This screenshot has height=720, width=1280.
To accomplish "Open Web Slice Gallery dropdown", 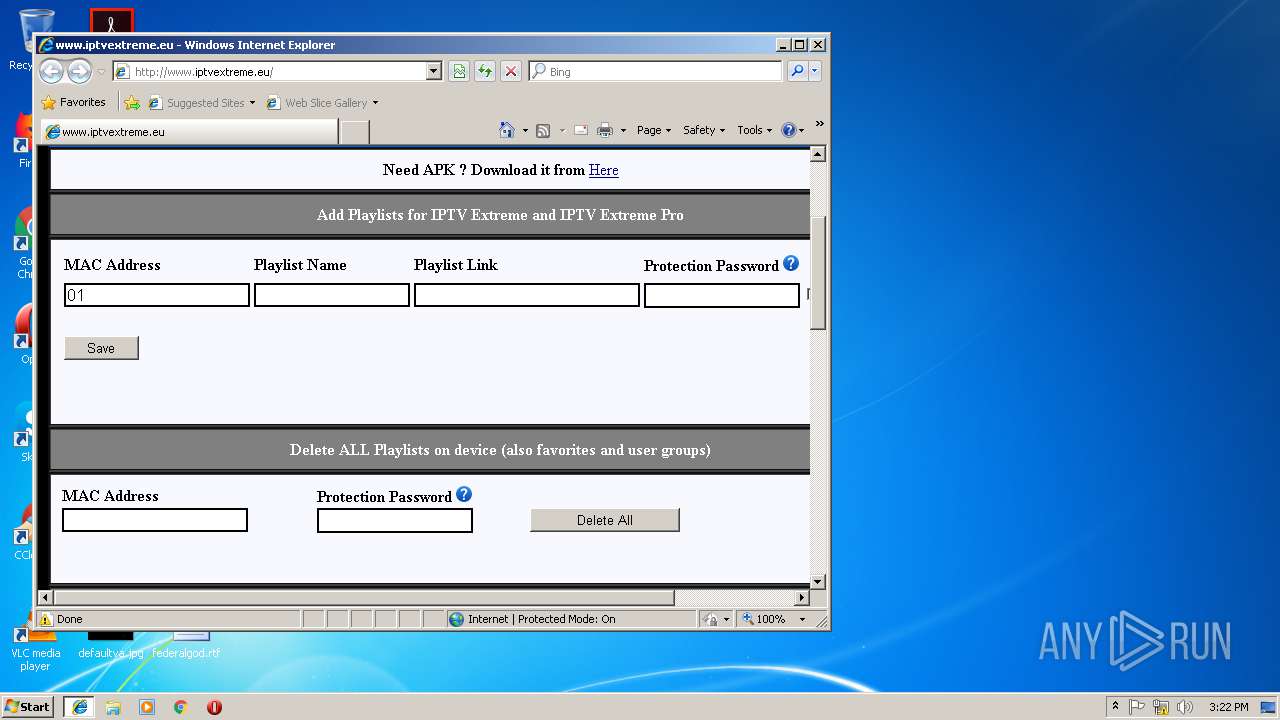I will 322,102.
